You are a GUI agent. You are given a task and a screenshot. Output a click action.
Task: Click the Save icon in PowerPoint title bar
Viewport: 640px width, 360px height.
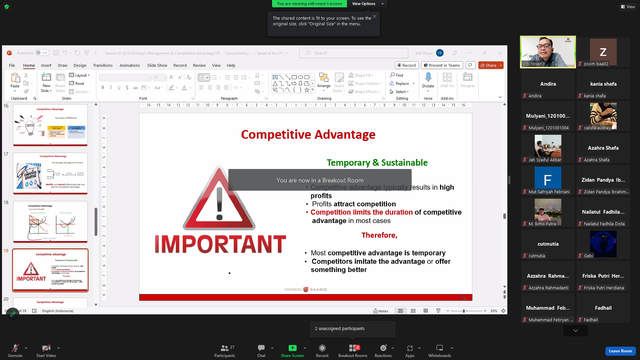[56, 53]
